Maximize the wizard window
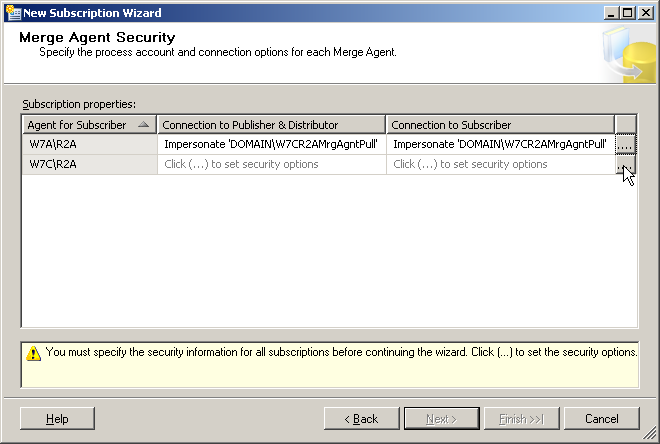Screen dimensions: 660x444 627,13
